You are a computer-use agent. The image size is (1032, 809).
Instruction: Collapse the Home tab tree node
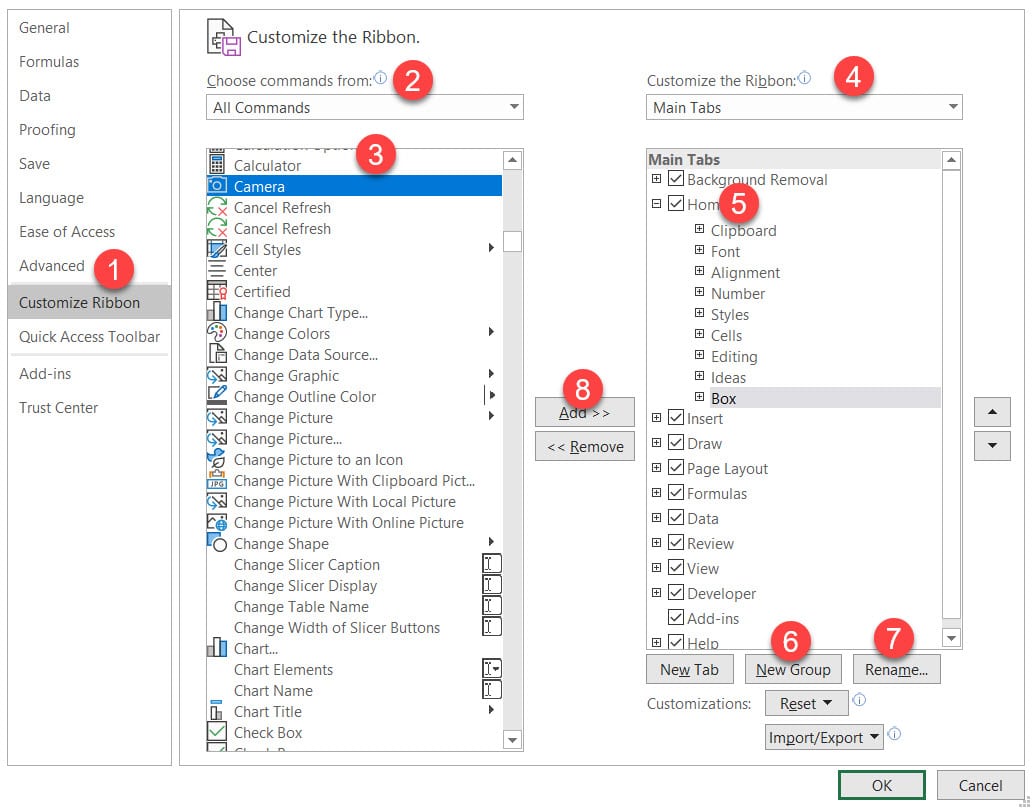[x=656, y=203]
